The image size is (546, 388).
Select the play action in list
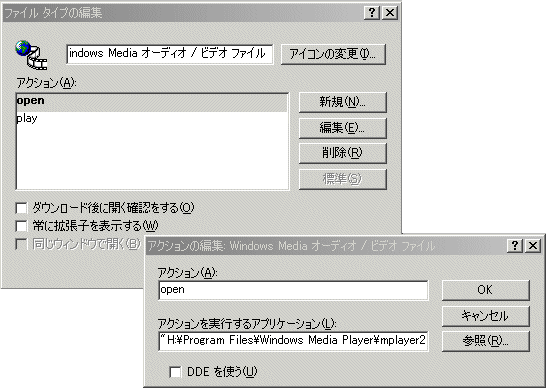(152, 118)
